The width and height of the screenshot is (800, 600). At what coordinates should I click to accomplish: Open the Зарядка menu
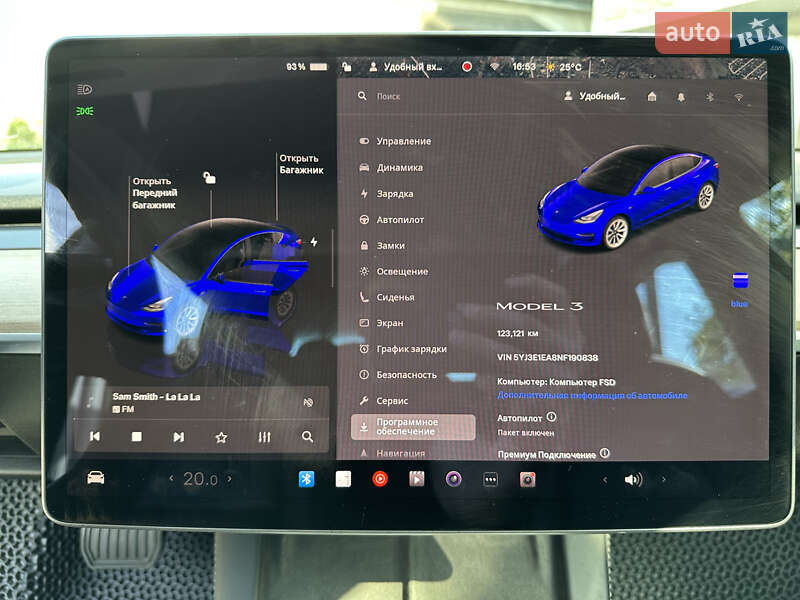click(387, 194)
